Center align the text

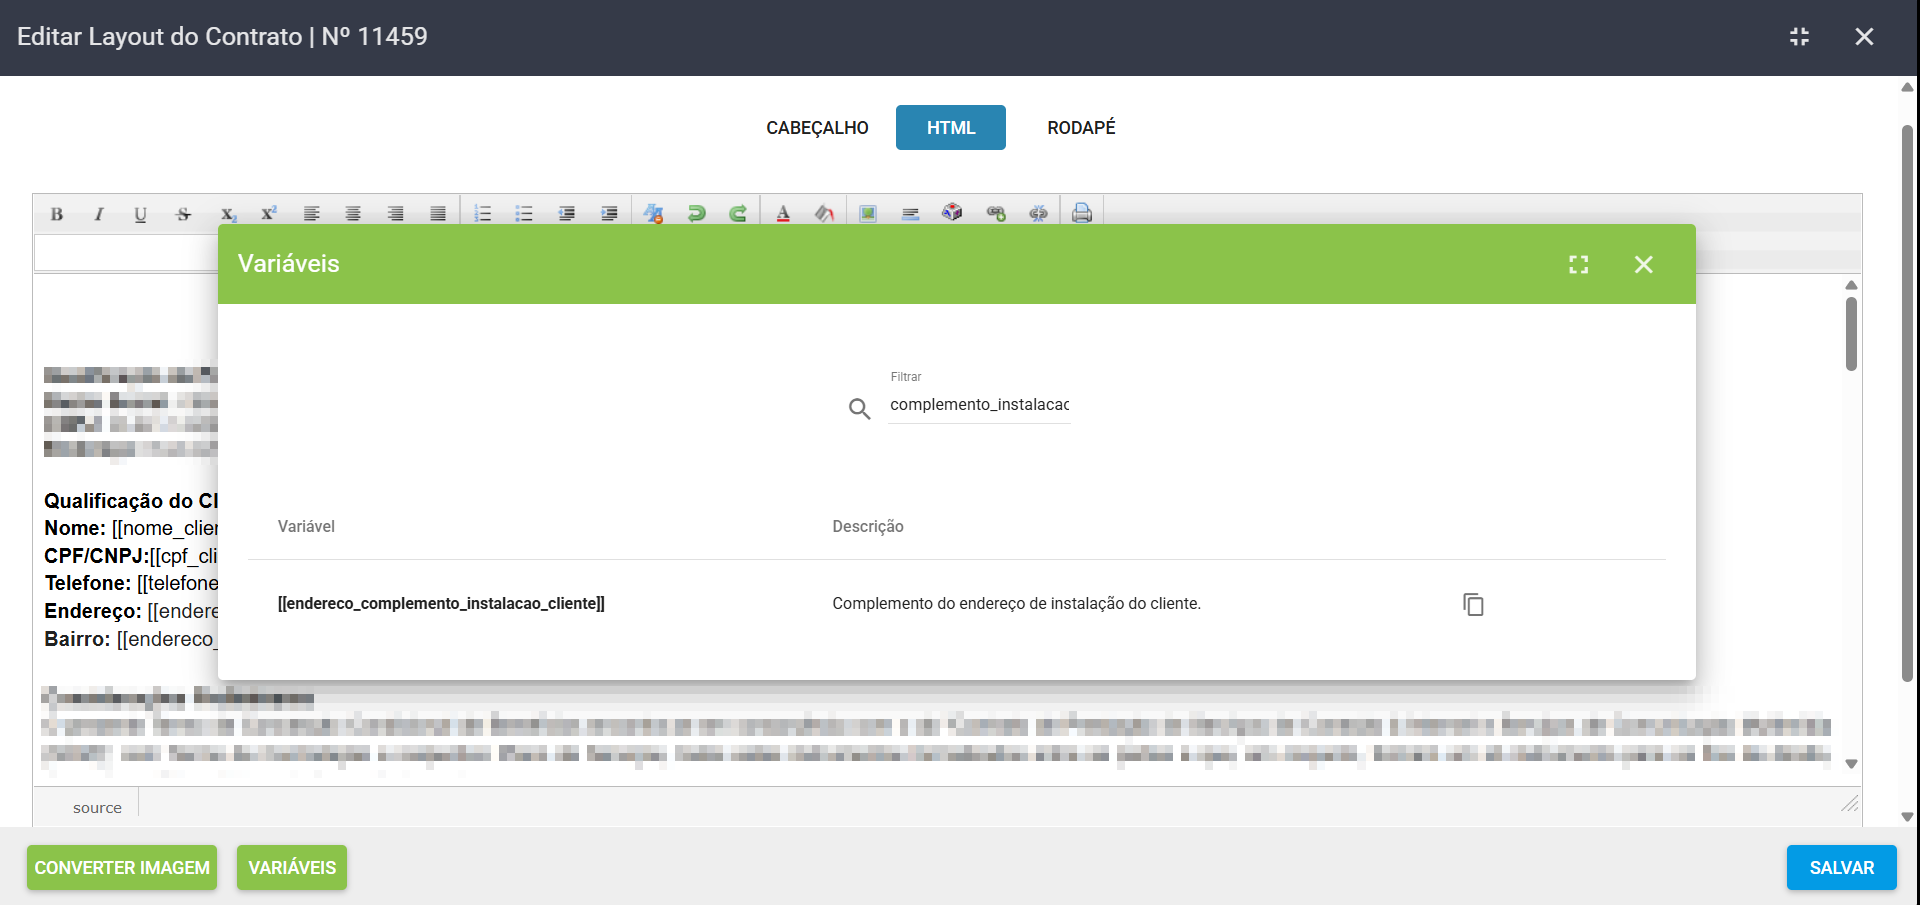[x=353, y=214]
